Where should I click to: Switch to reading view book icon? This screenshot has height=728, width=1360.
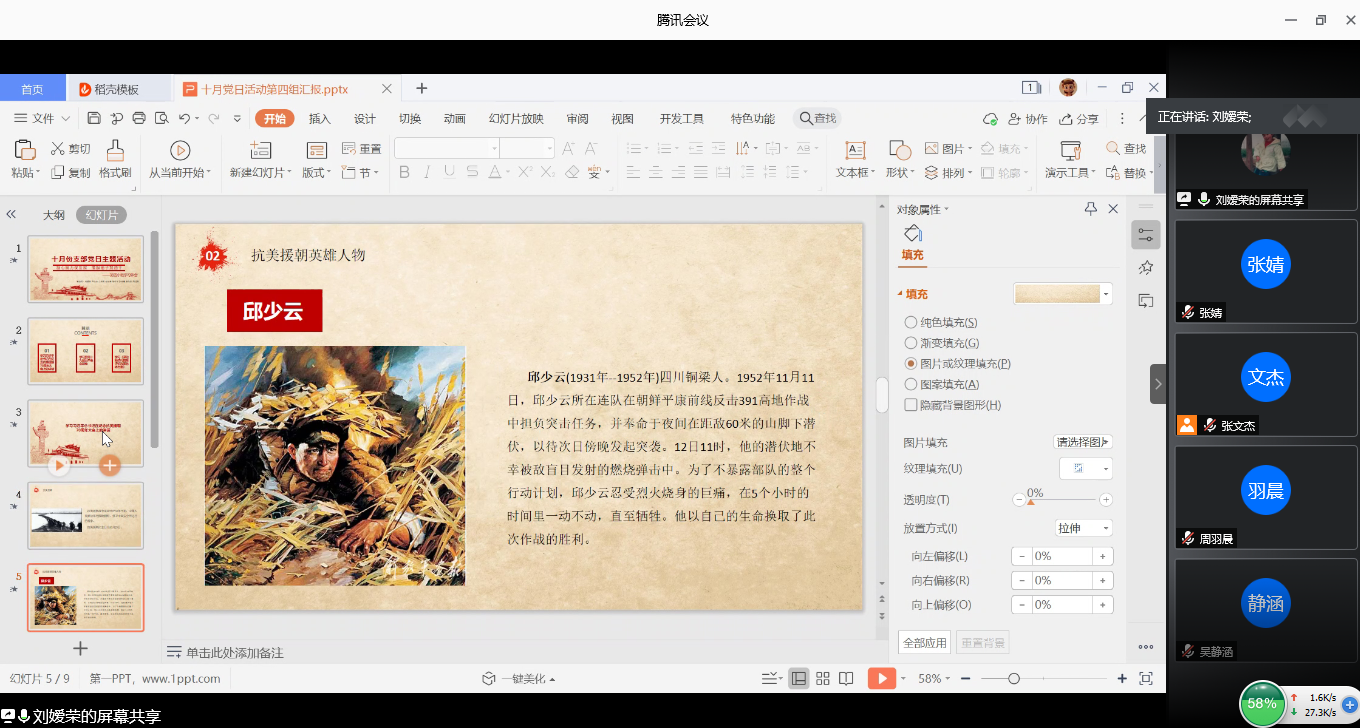(846, 679)
